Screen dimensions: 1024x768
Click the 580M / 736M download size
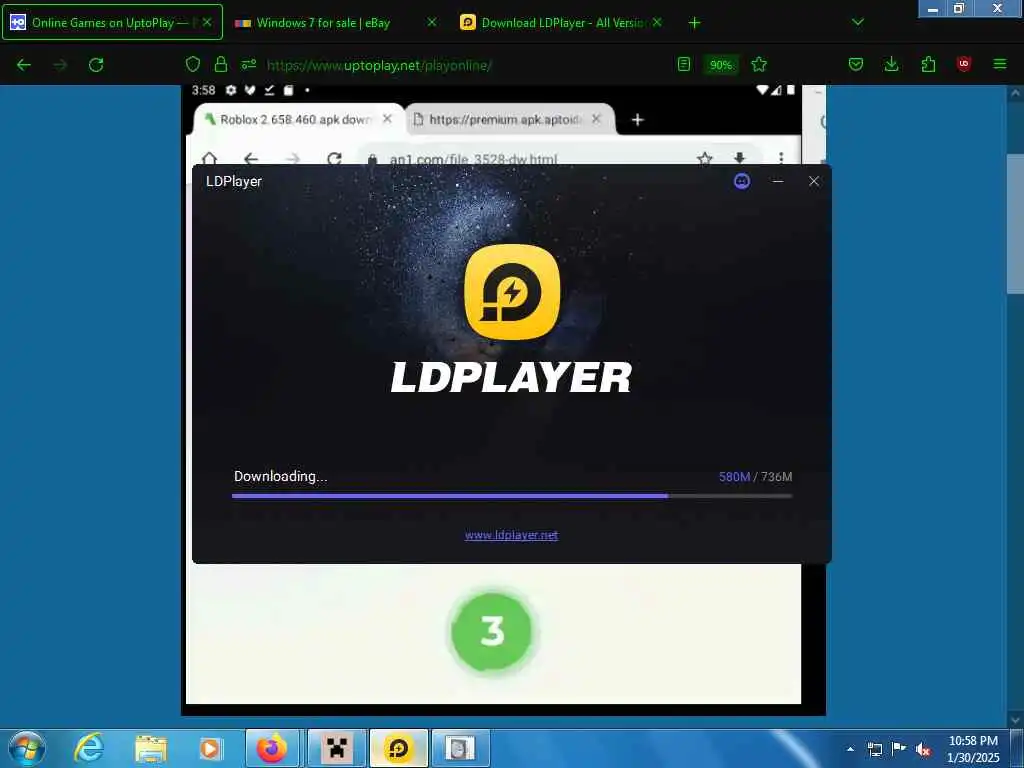coord(756,477)
